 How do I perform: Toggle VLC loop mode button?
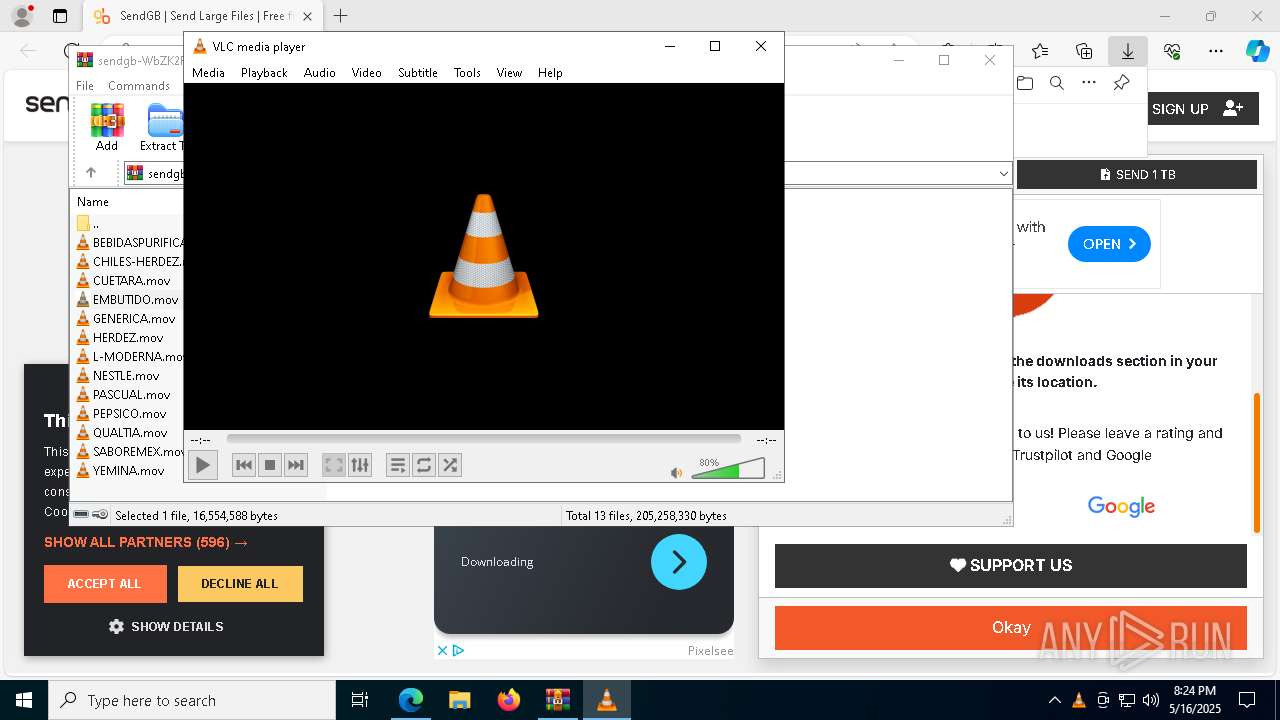(x=424, y=465)
